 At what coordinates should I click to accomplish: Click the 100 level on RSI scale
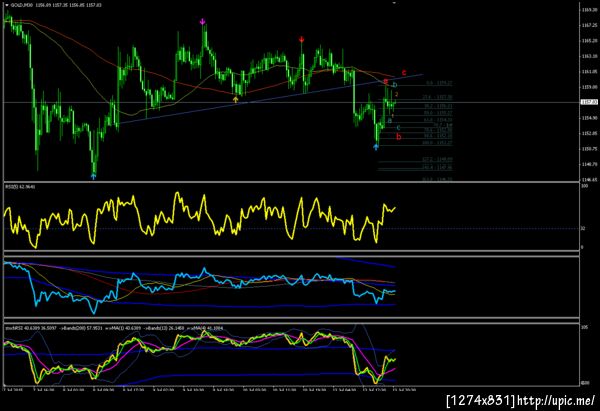click(584, 186)
